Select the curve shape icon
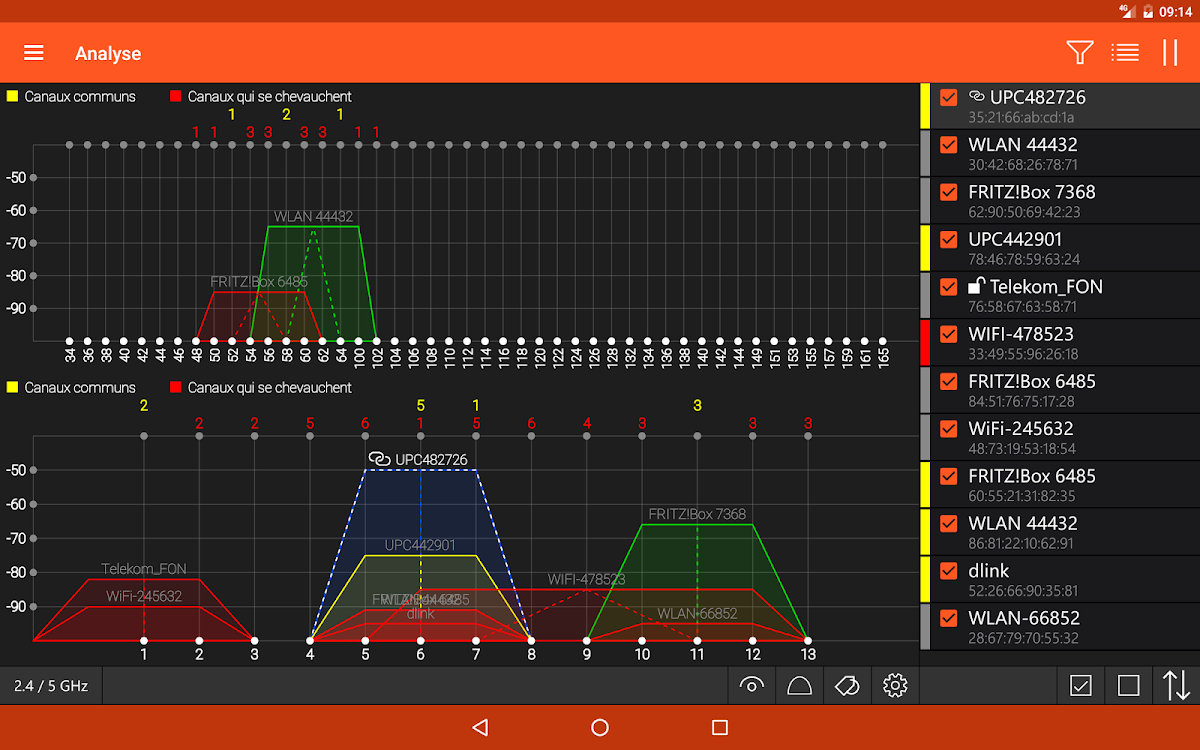The width and height of the screenshot is (1200, 750). click(800, 685)
